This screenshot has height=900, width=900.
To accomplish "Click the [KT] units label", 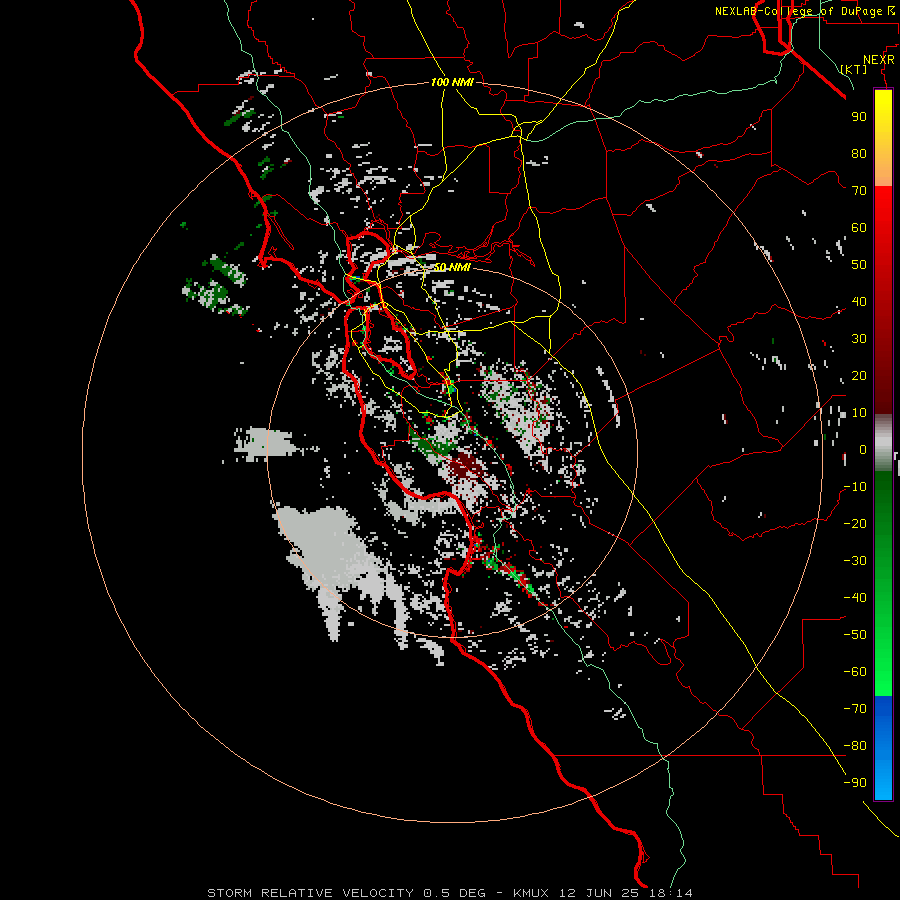I will [854, 69].
